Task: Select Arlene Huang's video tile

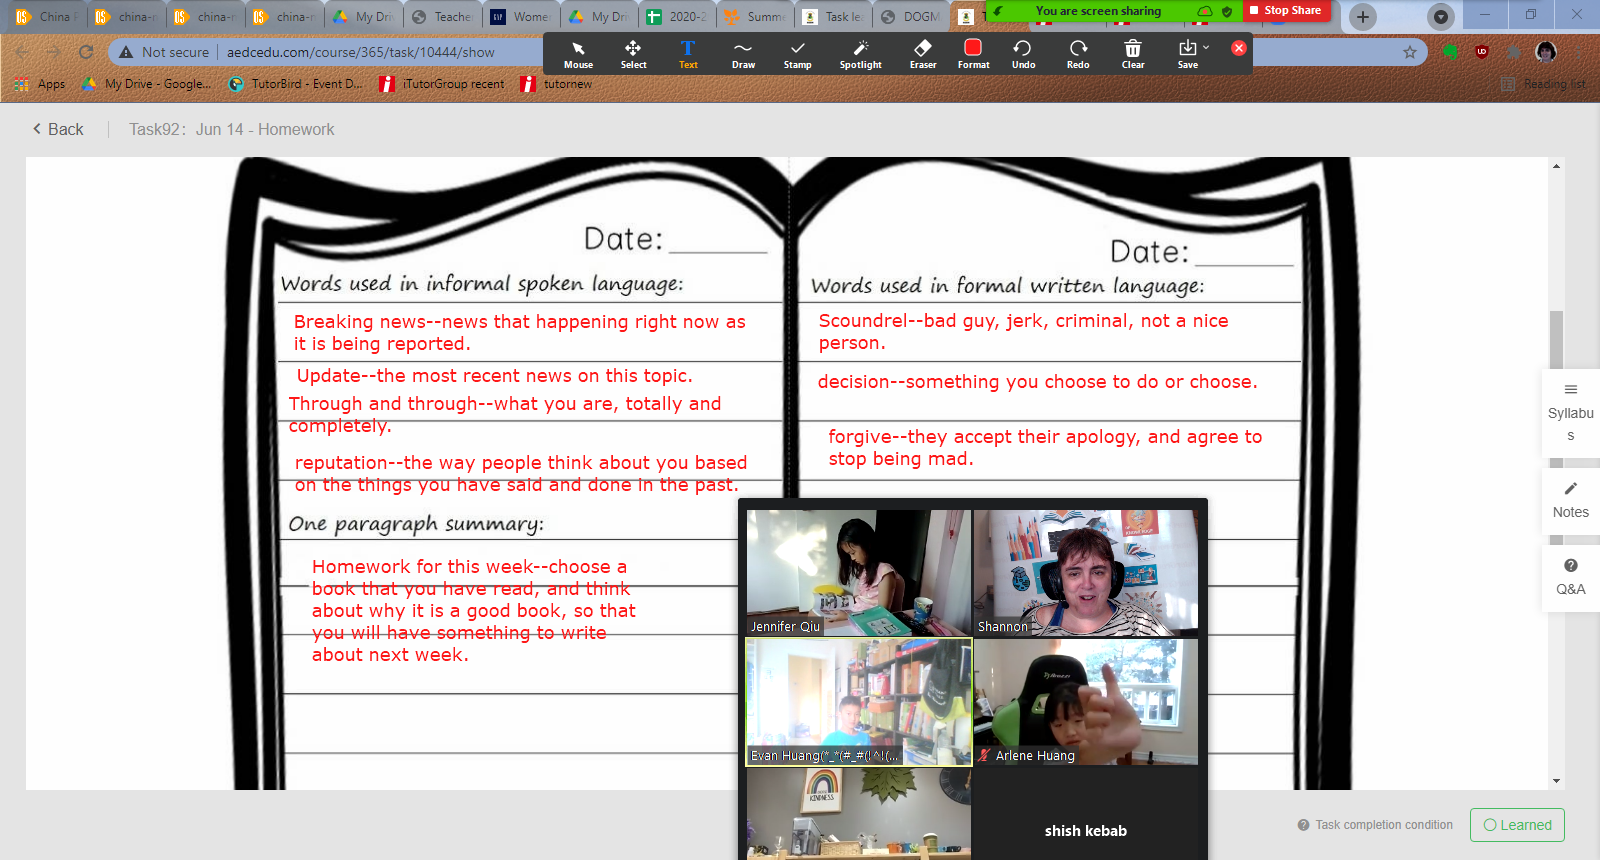Action: pos(1085,702)
